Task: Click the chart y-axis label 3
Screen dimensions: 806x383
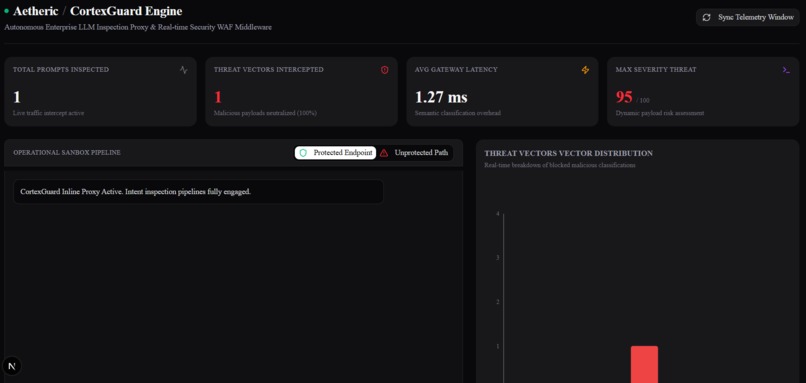Action: [498, 258]
